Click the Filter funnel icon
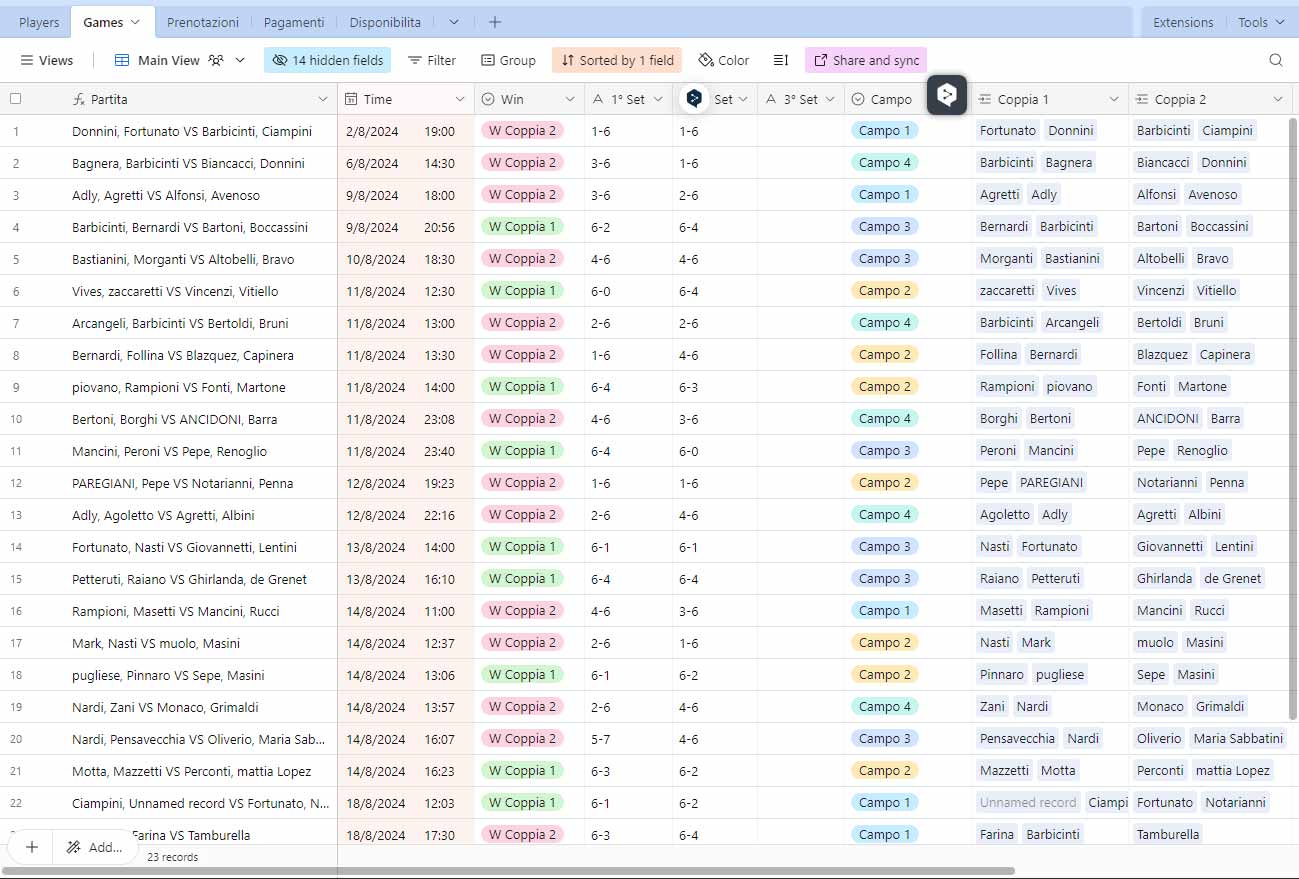The height and width of the screenshot is (879, 1299). 415,60
